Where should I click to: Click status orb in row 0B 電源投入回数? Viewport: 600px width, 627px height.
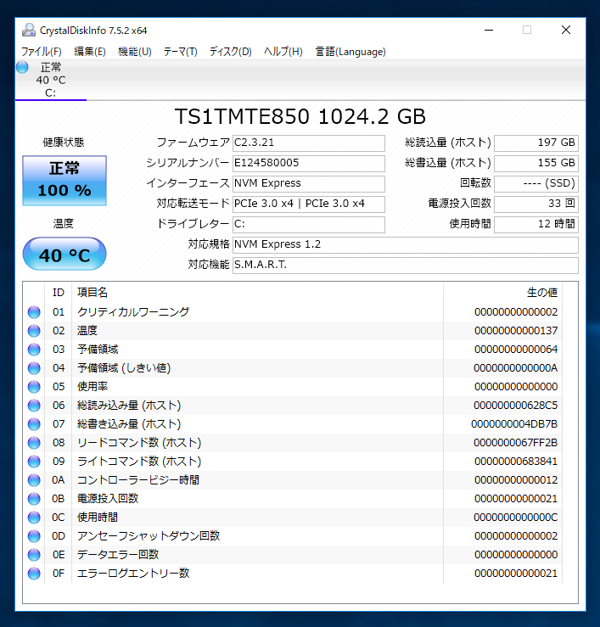coord(34,499)
